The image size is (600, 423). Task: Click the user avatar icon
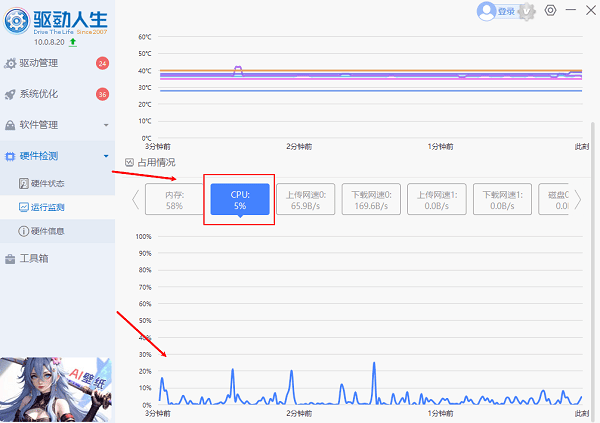click(487, 11)
